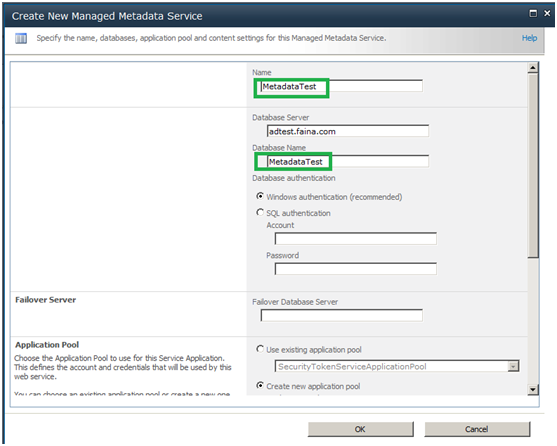Image resolution: width=557 pixels, height=446 pixels.
Task: Select Windows authentication (recommended)
Action: [260, 196]
